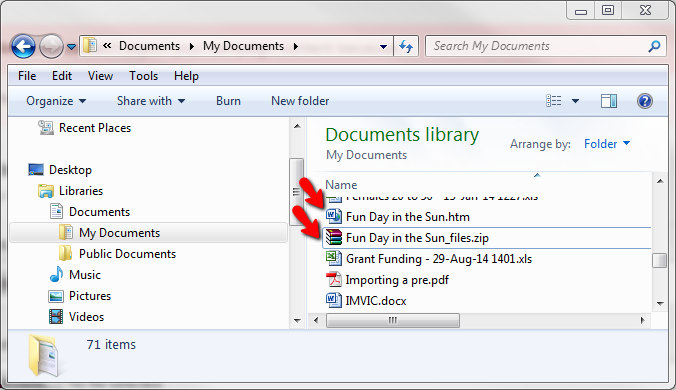
Task: Select Documents library in tree
Action: 99,212
